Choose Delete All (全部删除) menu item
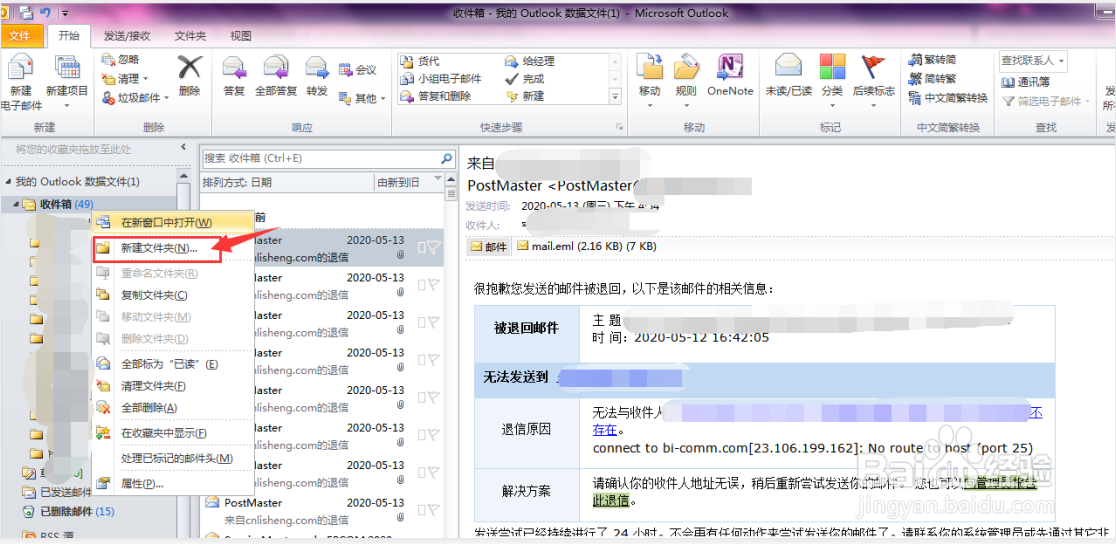The height and width of the screenshot is (544, 1116). point(174,408)
